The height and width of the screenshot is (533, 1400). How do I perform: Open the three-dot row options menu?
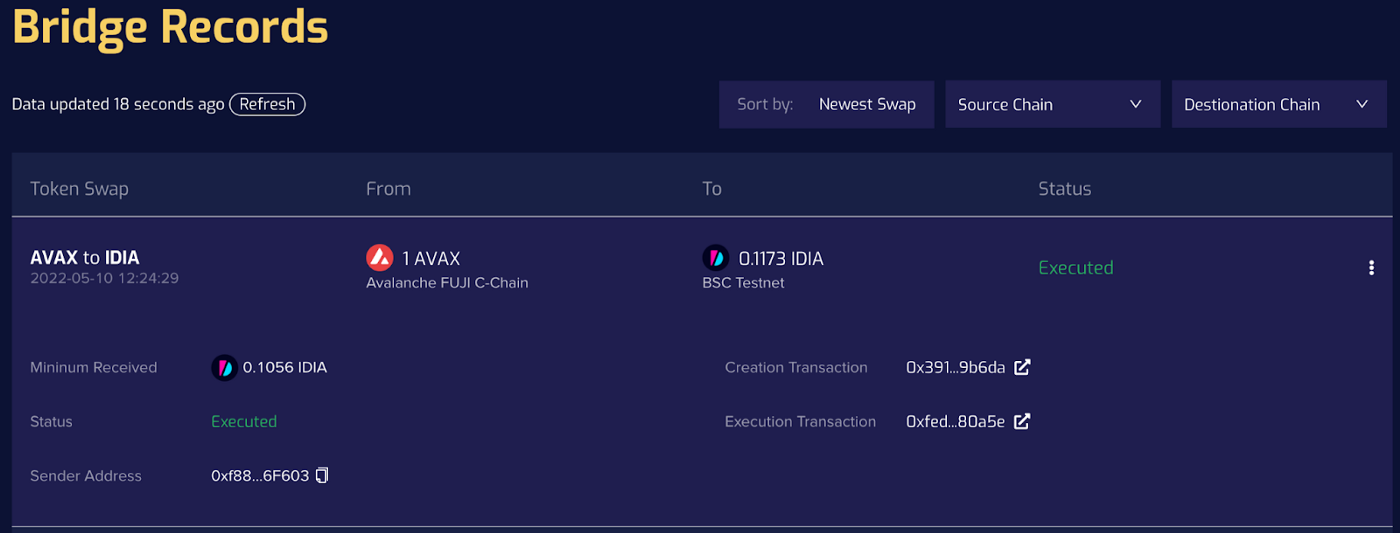pyautogui.click(x=1371, y=267)
